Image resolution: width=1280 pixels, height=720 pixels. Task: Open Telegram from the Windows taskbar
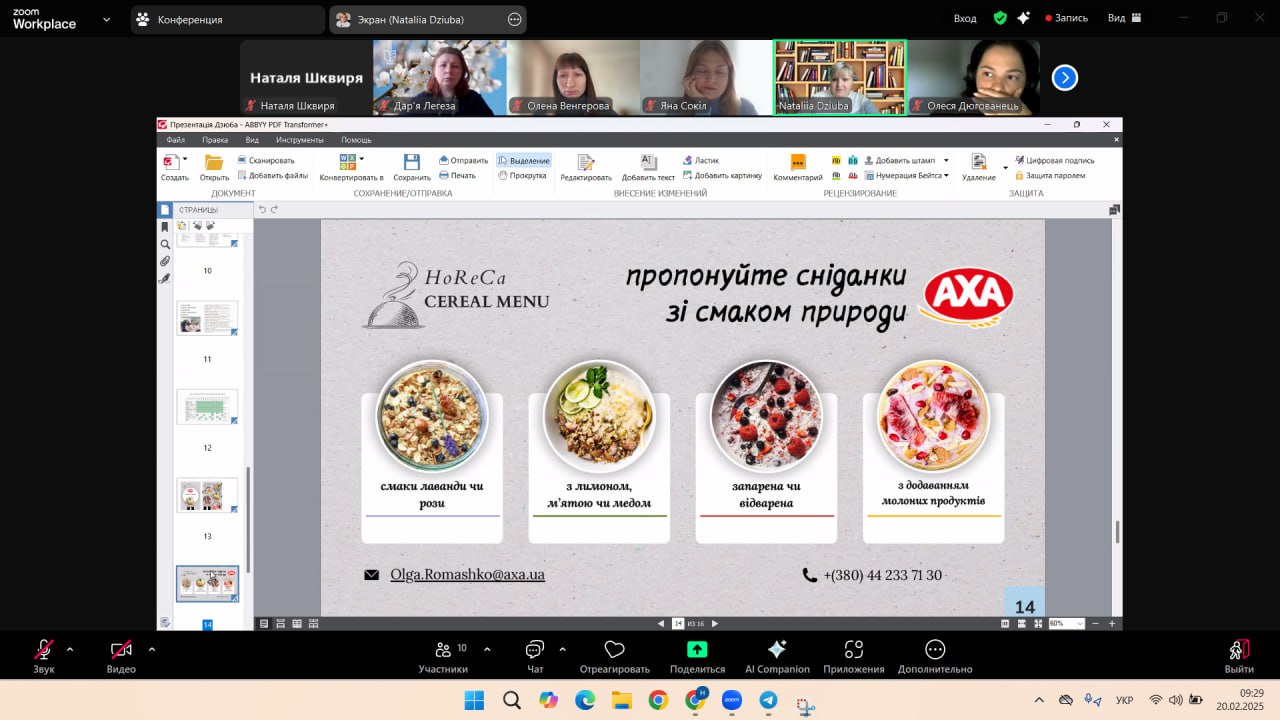768,700
